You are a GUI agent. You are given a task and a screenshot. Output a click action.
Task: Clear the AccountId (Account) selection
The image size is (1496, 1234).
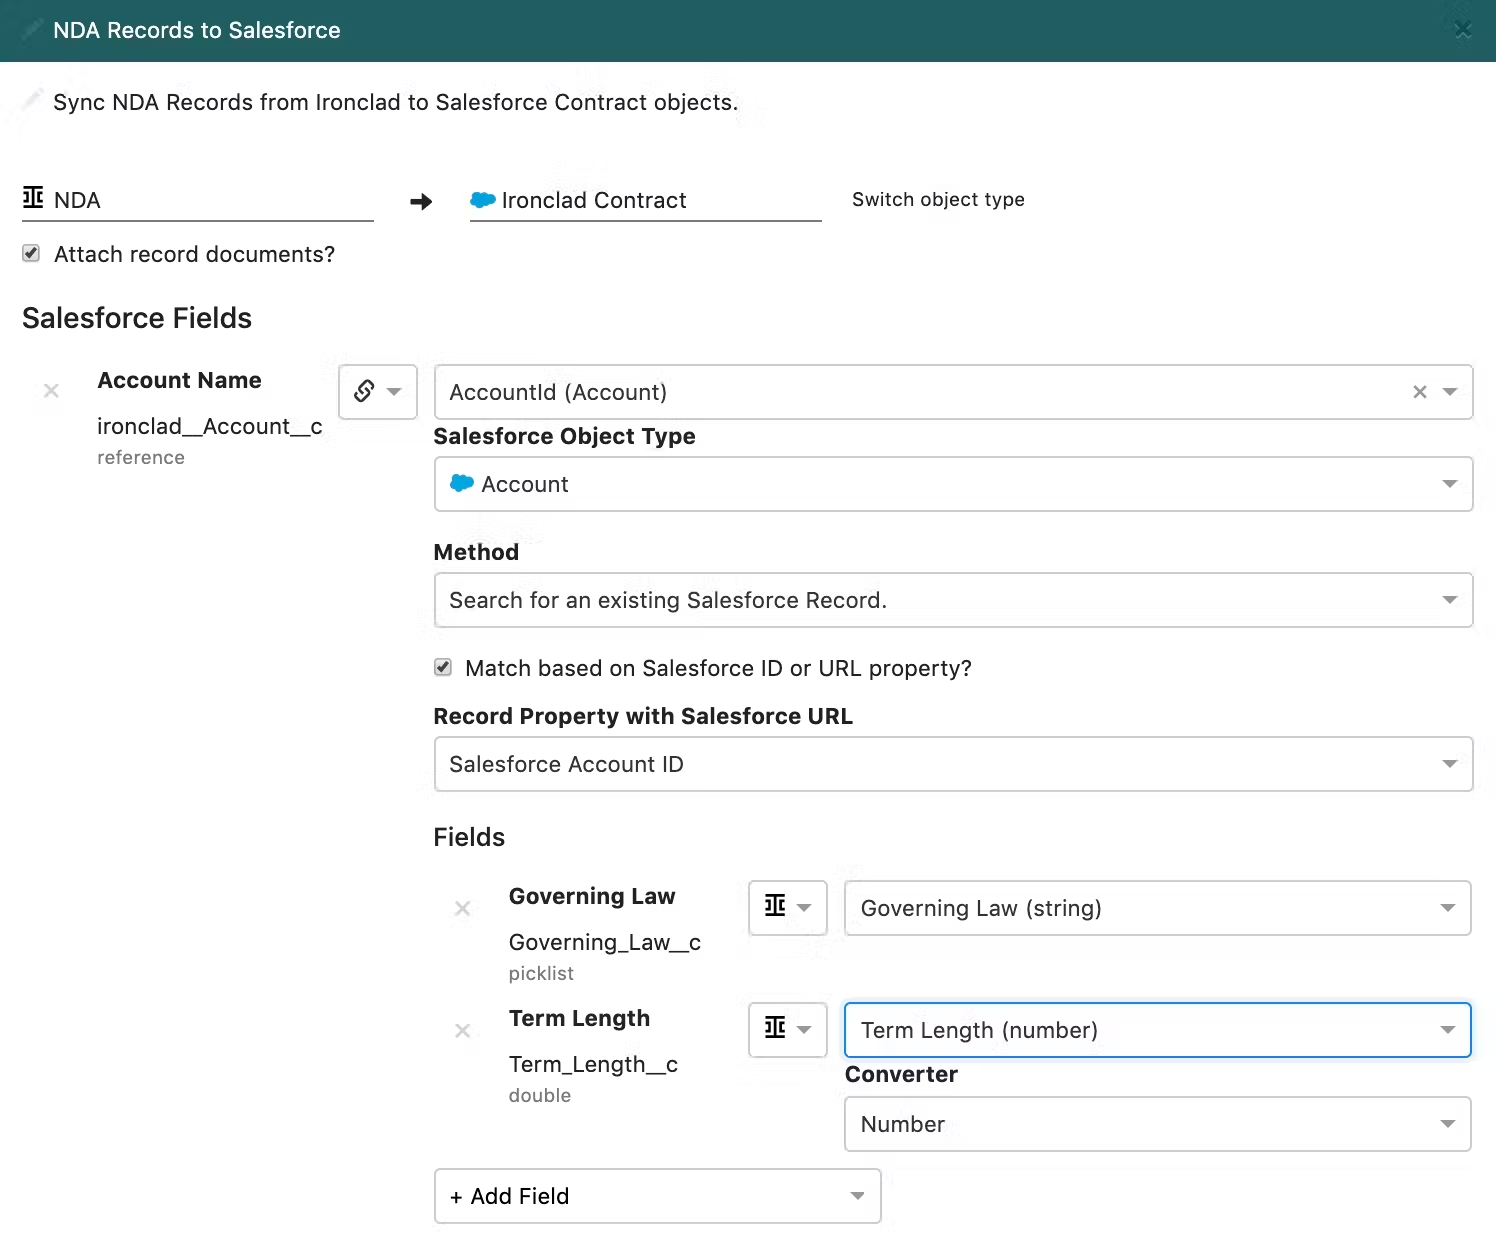click(x=1420, y=392)
